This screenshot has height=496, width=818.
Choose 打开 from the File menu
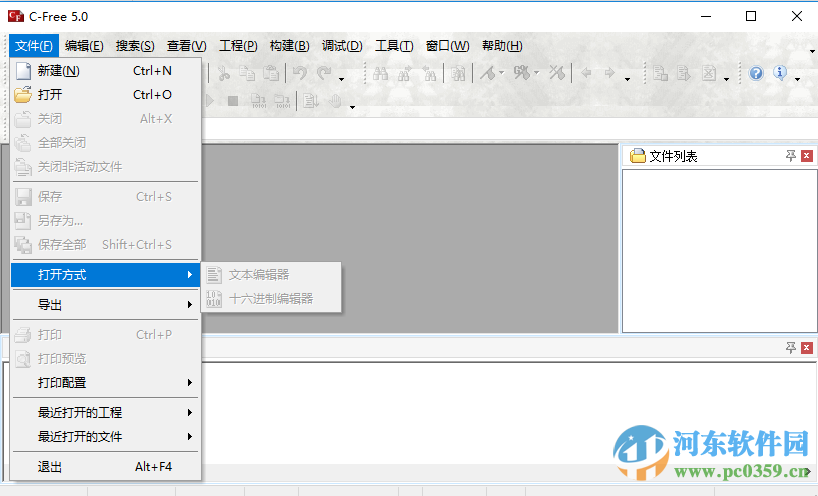pyautogui.click(x=105, y=95)
